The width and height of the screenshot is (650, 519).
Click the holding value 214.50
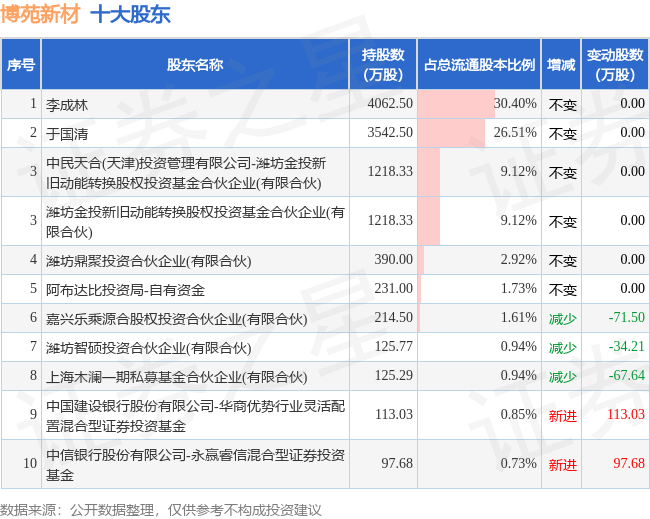[394, 317]
